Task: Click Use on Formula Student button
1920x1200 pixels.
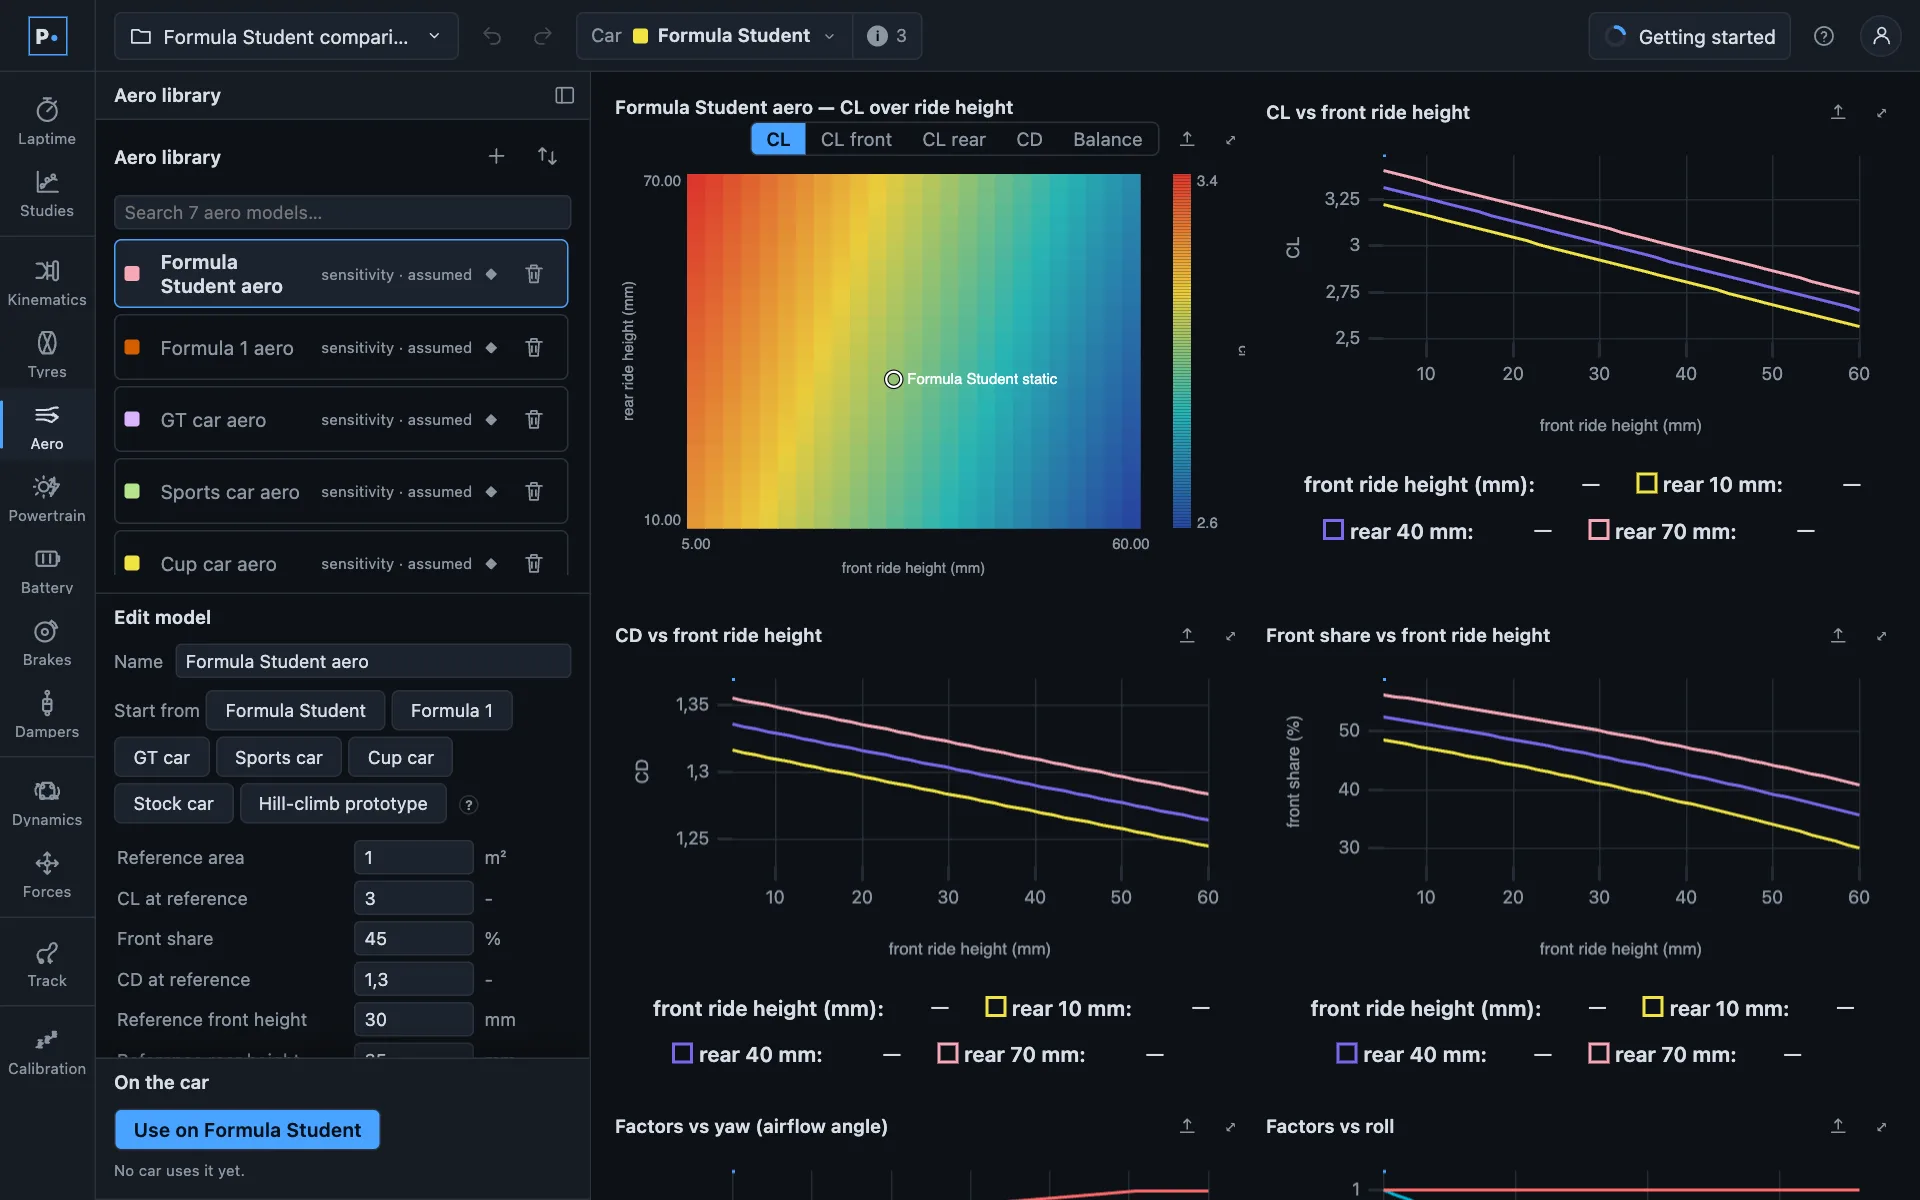Action: (247, 1129)
